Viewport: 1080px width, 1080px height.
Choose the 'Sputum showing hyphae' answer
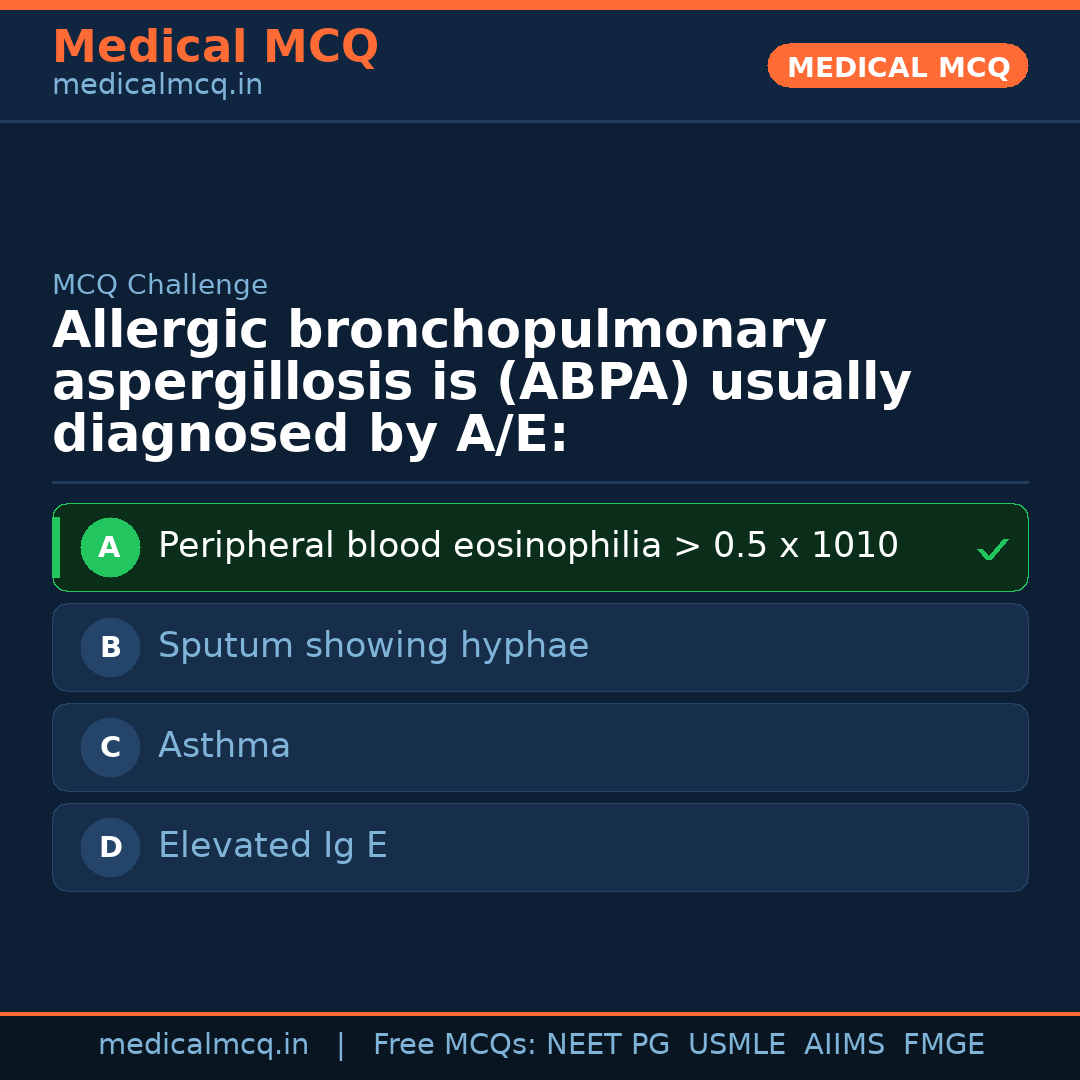373,646
